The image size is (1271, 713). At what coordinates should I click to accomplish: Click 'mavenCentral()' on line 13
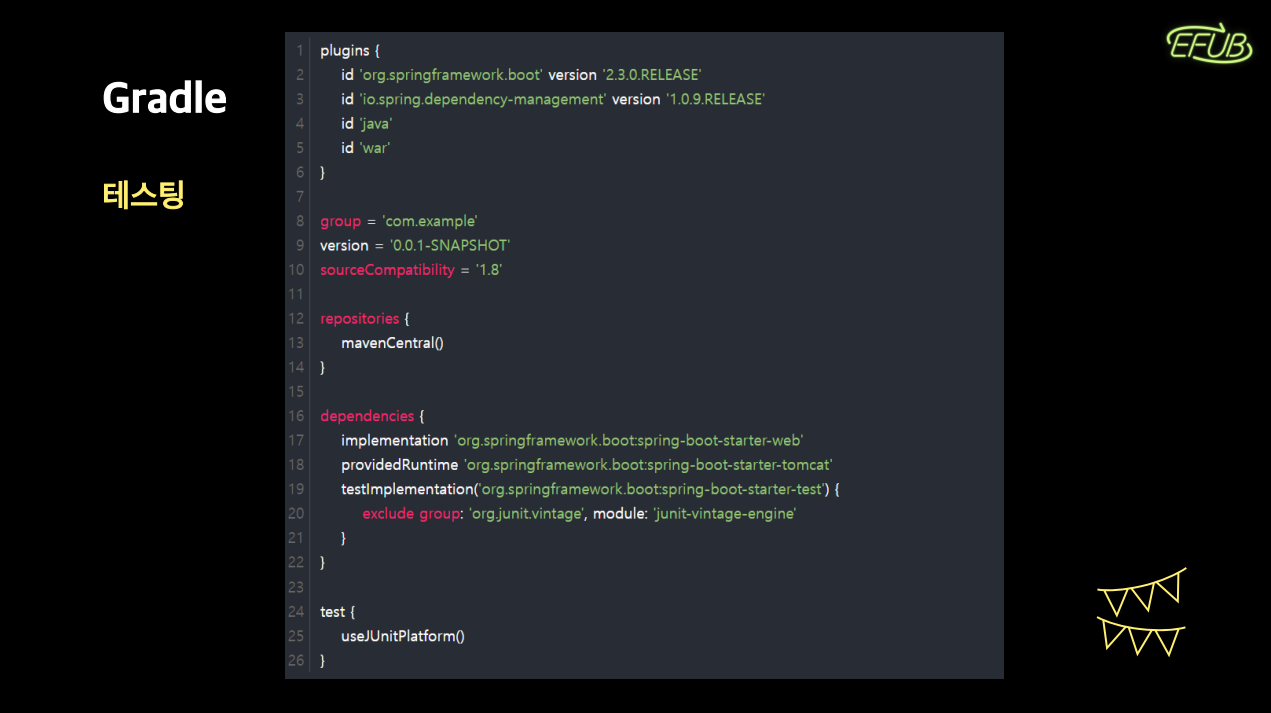[392, 343]
